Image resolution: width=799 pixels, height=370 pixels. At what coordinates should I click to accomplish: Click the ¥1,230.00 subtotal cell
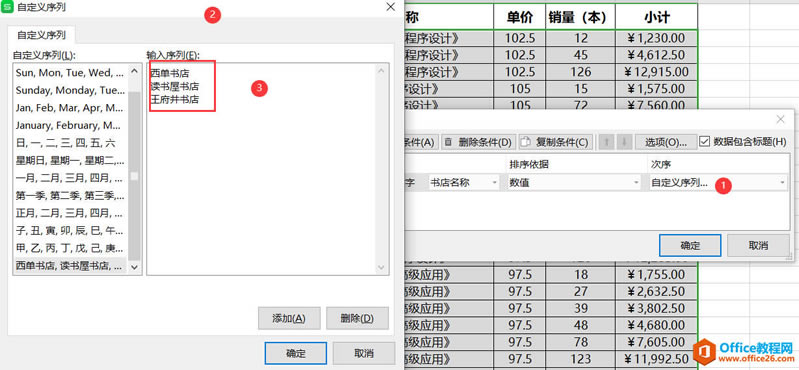(656, 38)
